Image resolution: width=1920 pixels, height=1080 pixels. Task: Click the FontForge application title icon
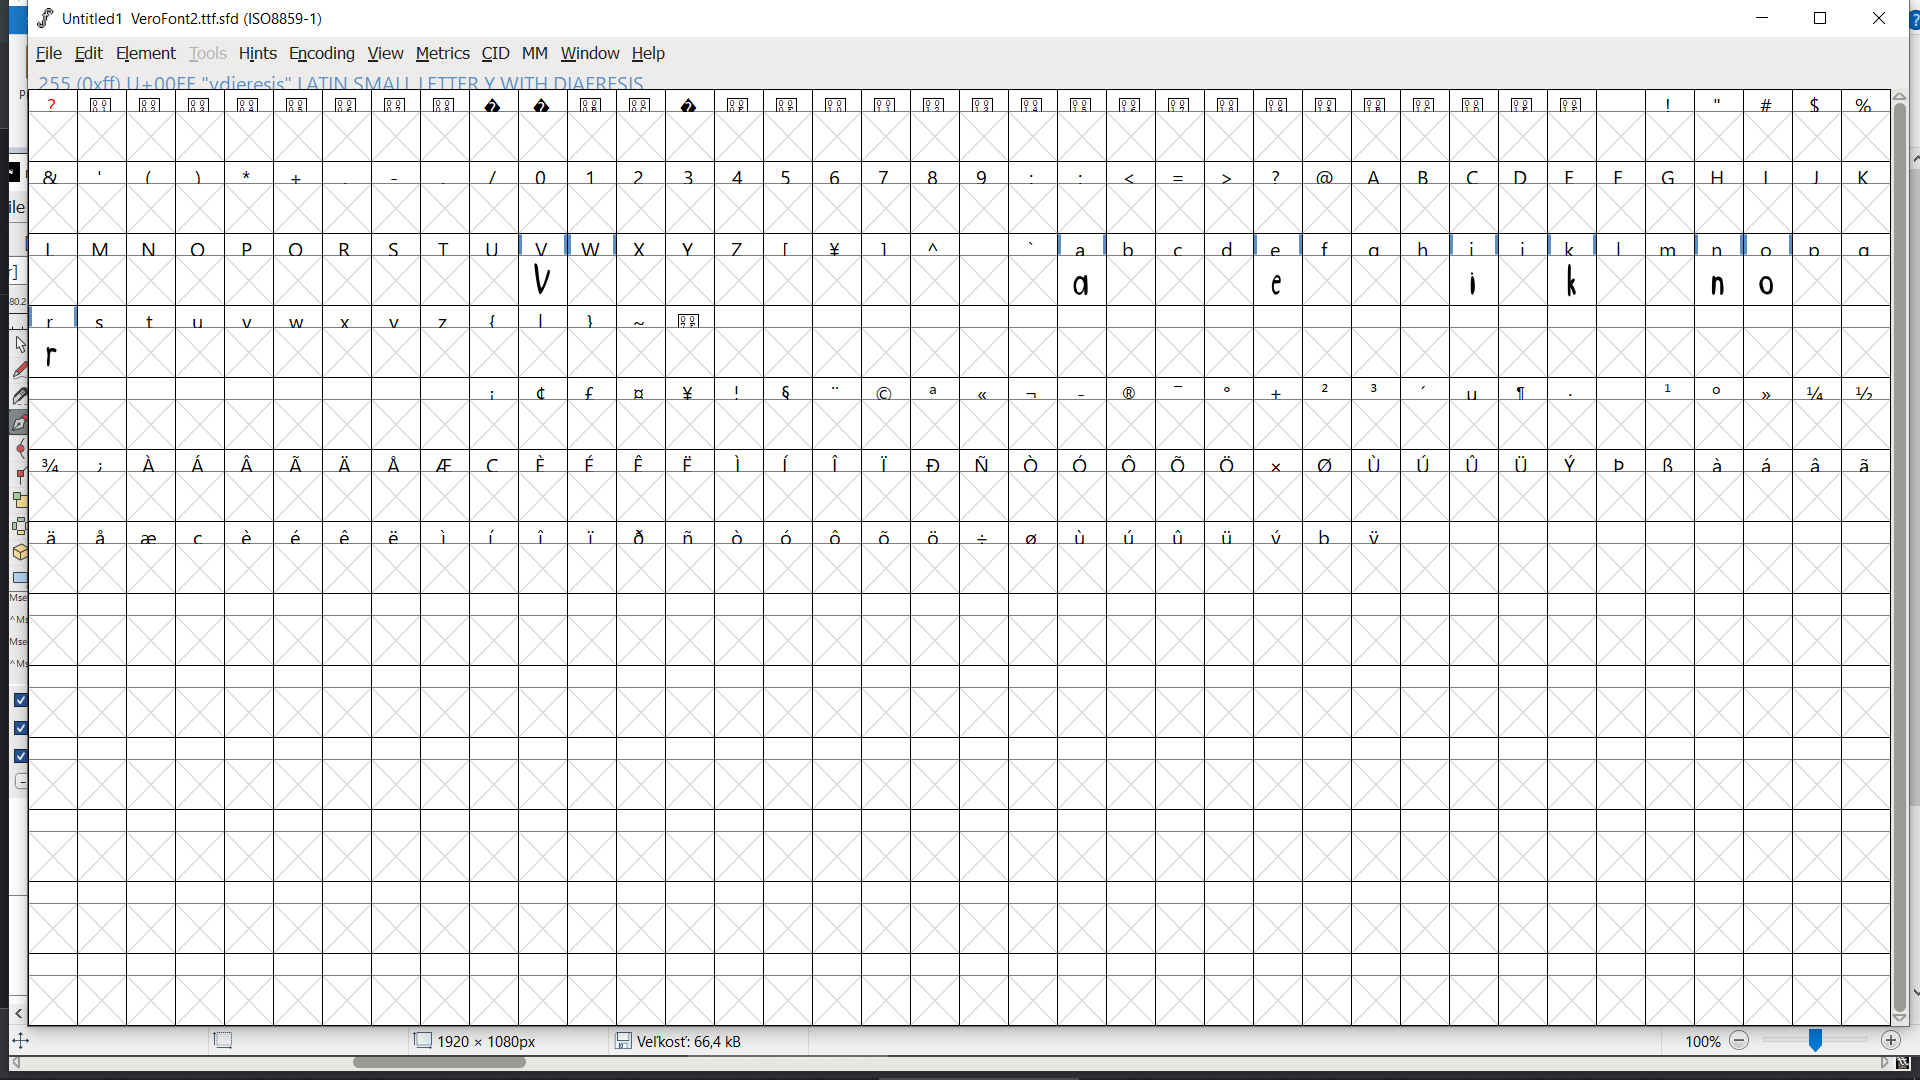[45, 18]
